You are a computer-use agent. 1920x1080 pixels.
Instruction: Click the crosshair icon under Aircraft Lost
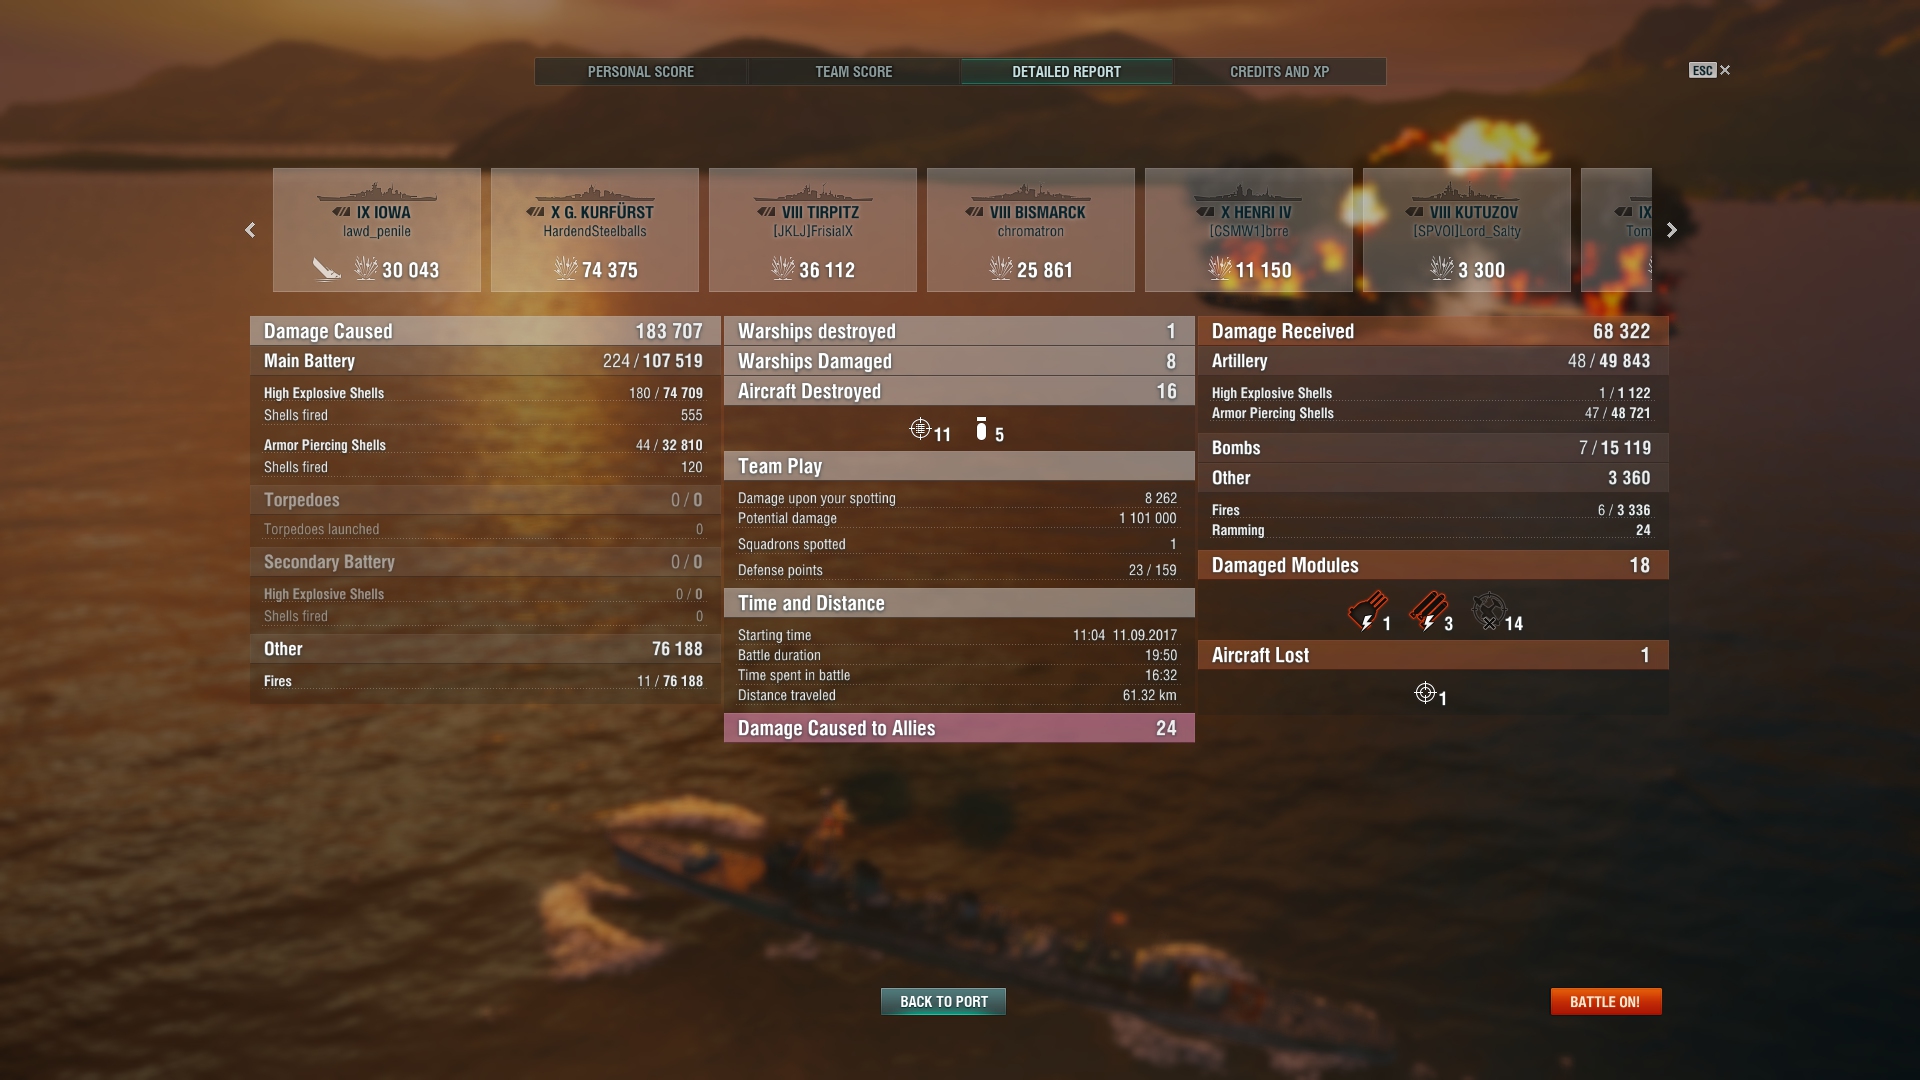click(1425, 692)
